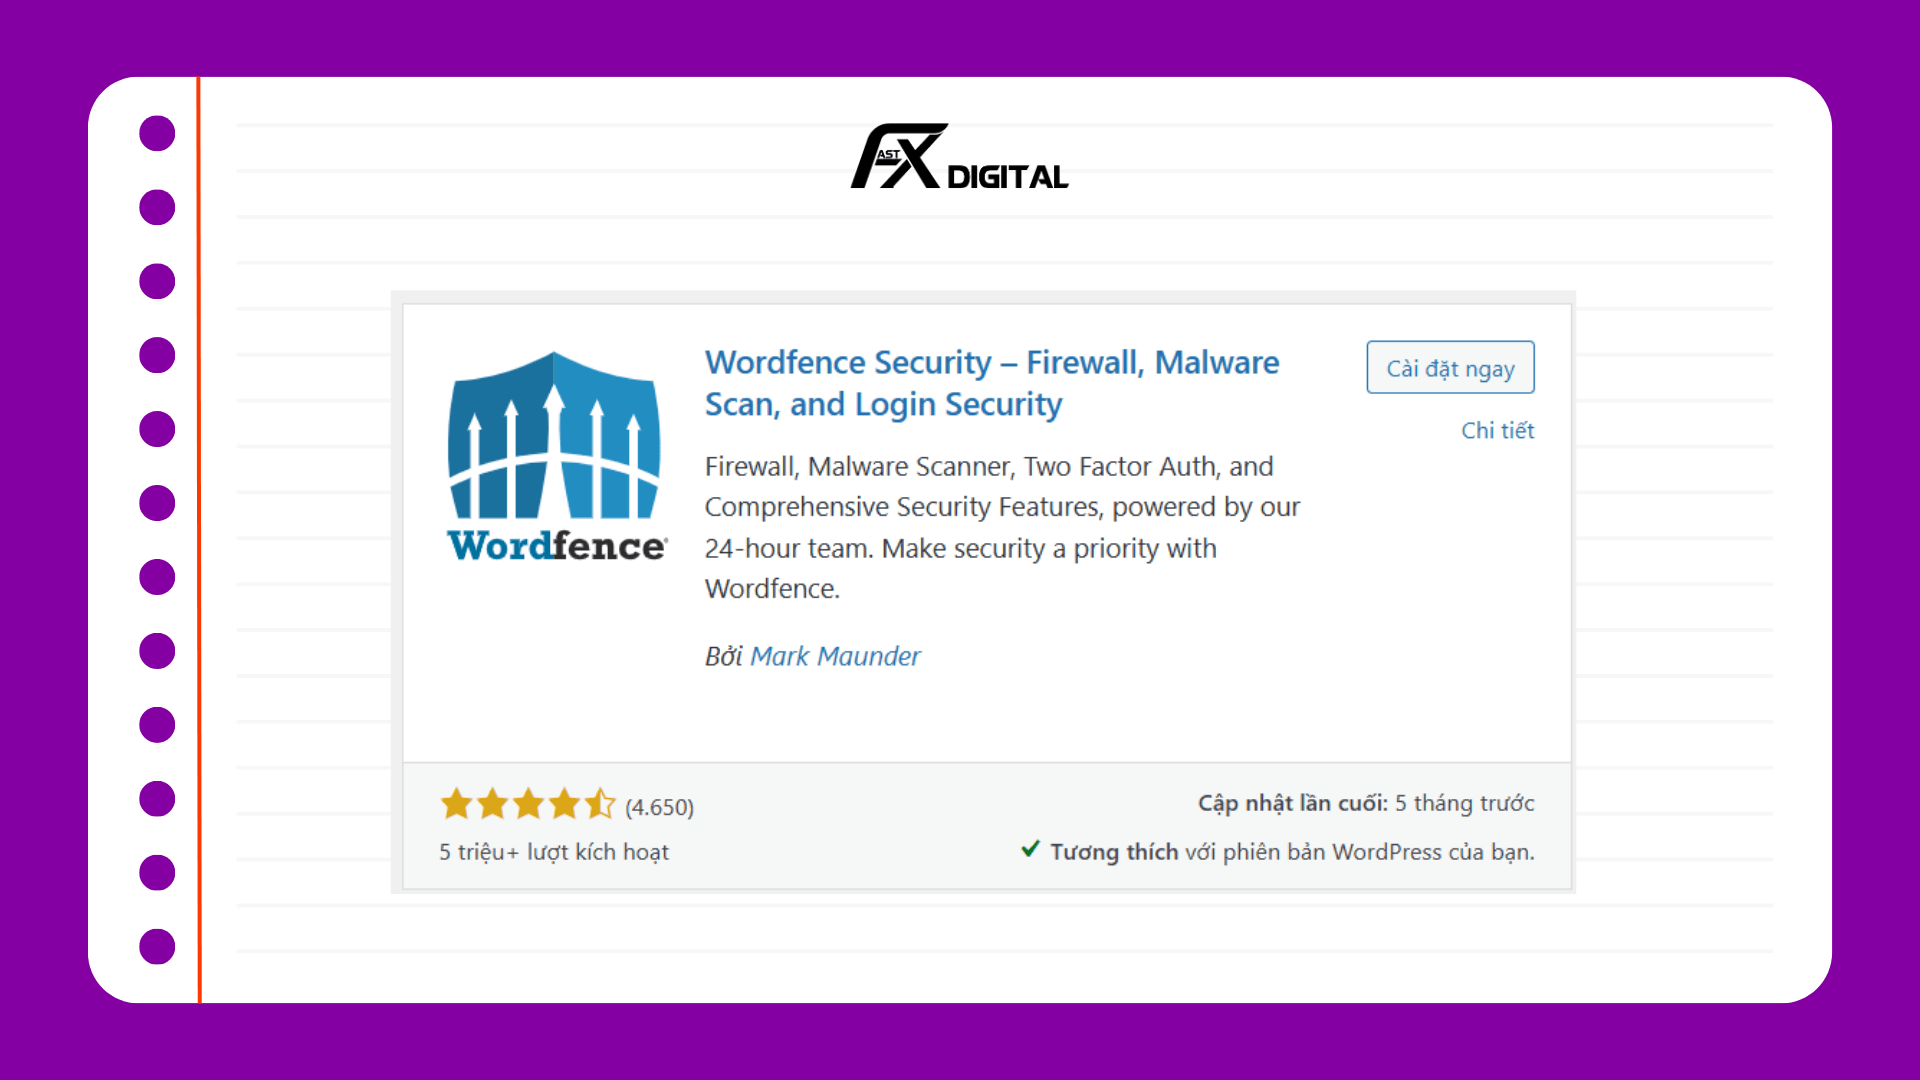Click the fourth gold rating star
Viewport: 1920px width, 1080px height.
point(564,804)
